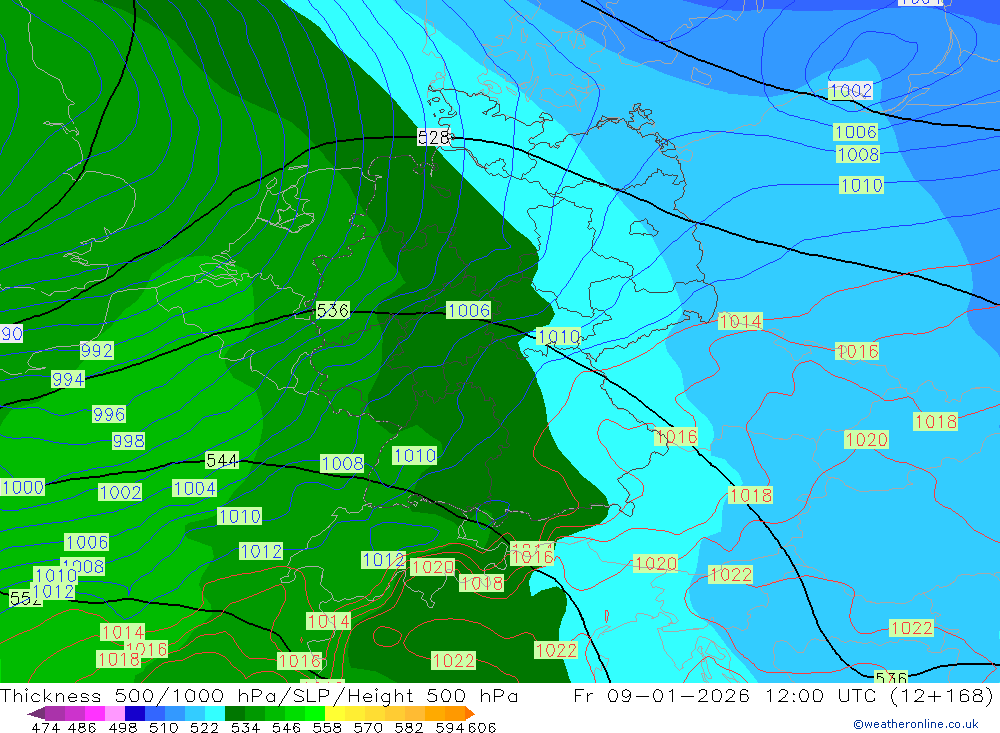Click the 1000 pressure label
This screenshot has width=1000, height=733.
point(23,487)
